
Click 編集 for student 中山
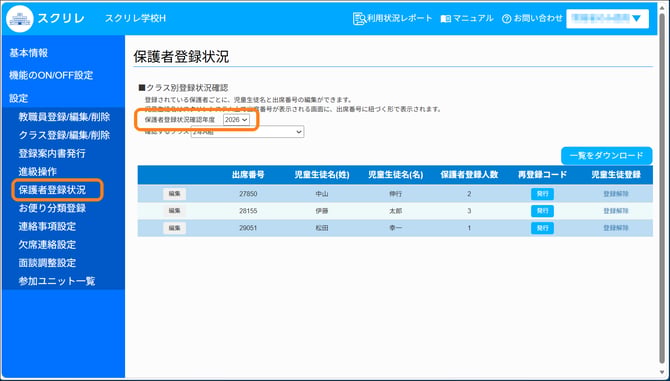coord(174,194)
